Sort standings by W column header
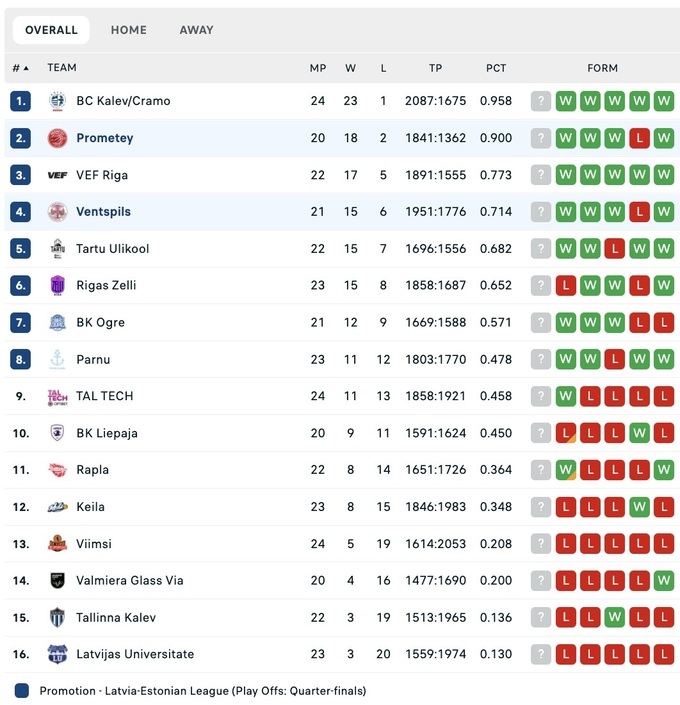Image resolution: width=680 pixels, height=705 pixels. click(x=350, y=68)
